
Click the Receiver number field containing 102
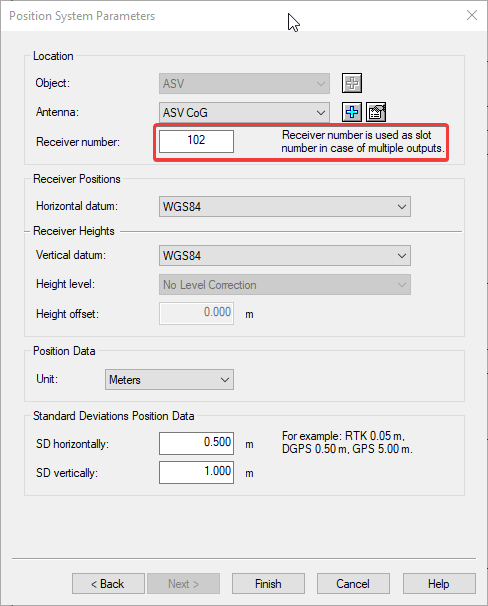pos(196,141)
